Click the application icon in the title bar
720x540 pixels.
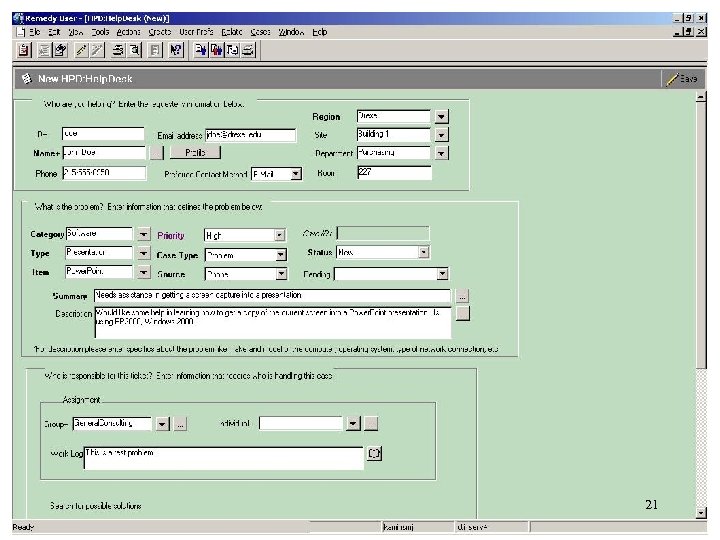tap(18, 18)
